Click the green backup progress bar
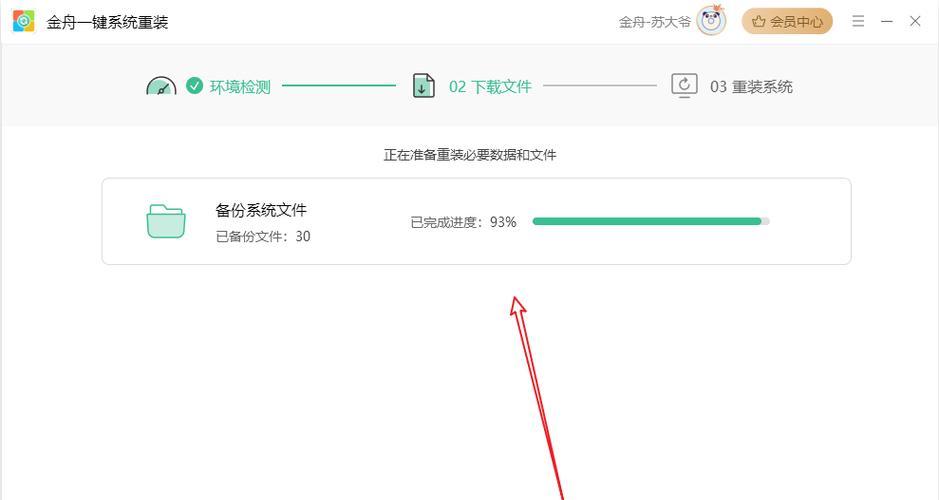 tap(651, 222)
